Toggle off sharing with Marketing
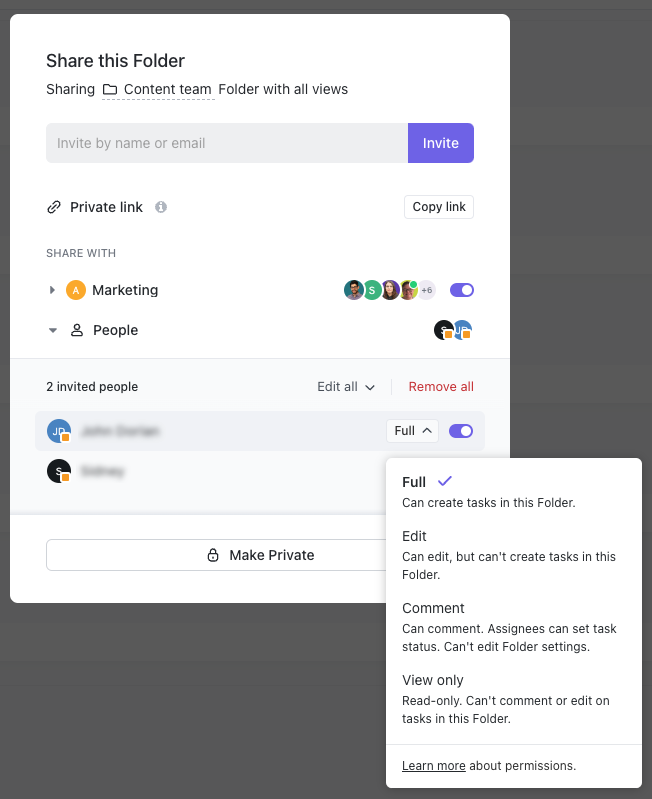This screenshot has width=652, height=799. coord(461,290)
